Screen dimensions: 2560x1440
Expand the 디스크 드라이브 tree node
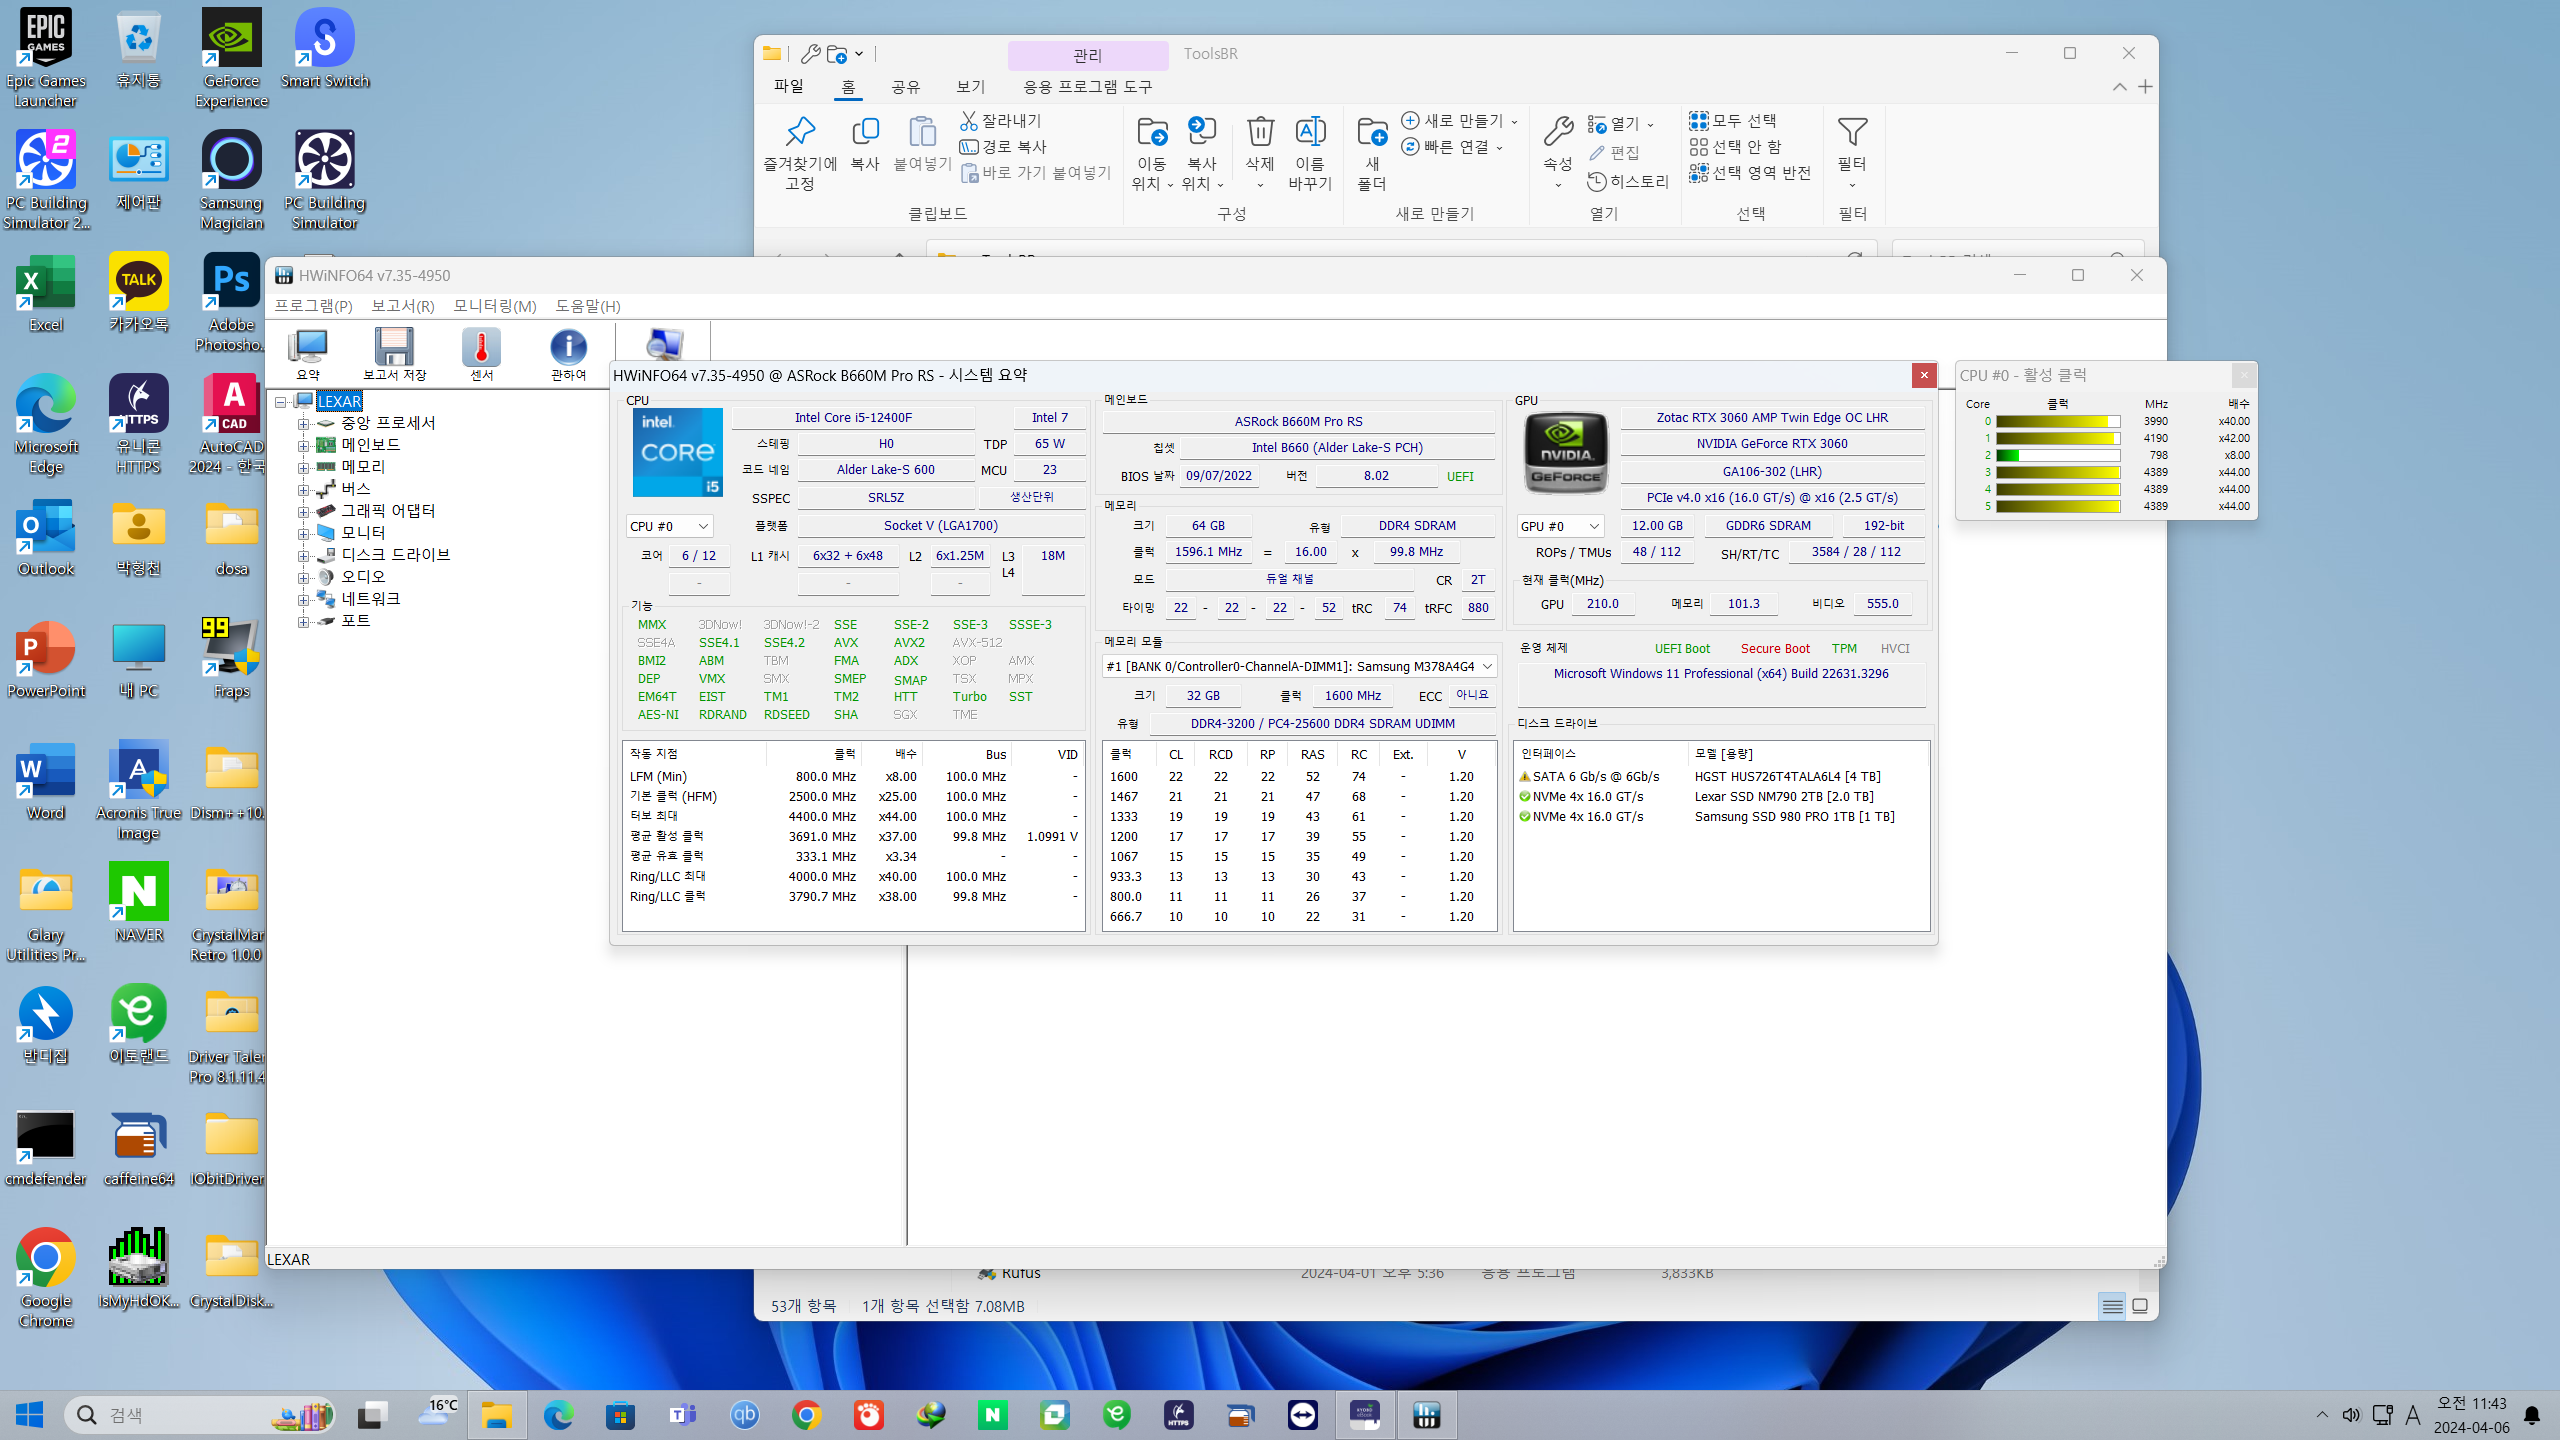[303, 555]
